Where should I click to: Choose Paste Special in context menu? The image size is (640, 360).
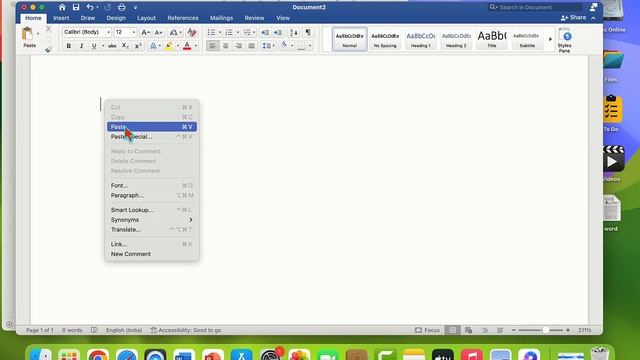151,137
